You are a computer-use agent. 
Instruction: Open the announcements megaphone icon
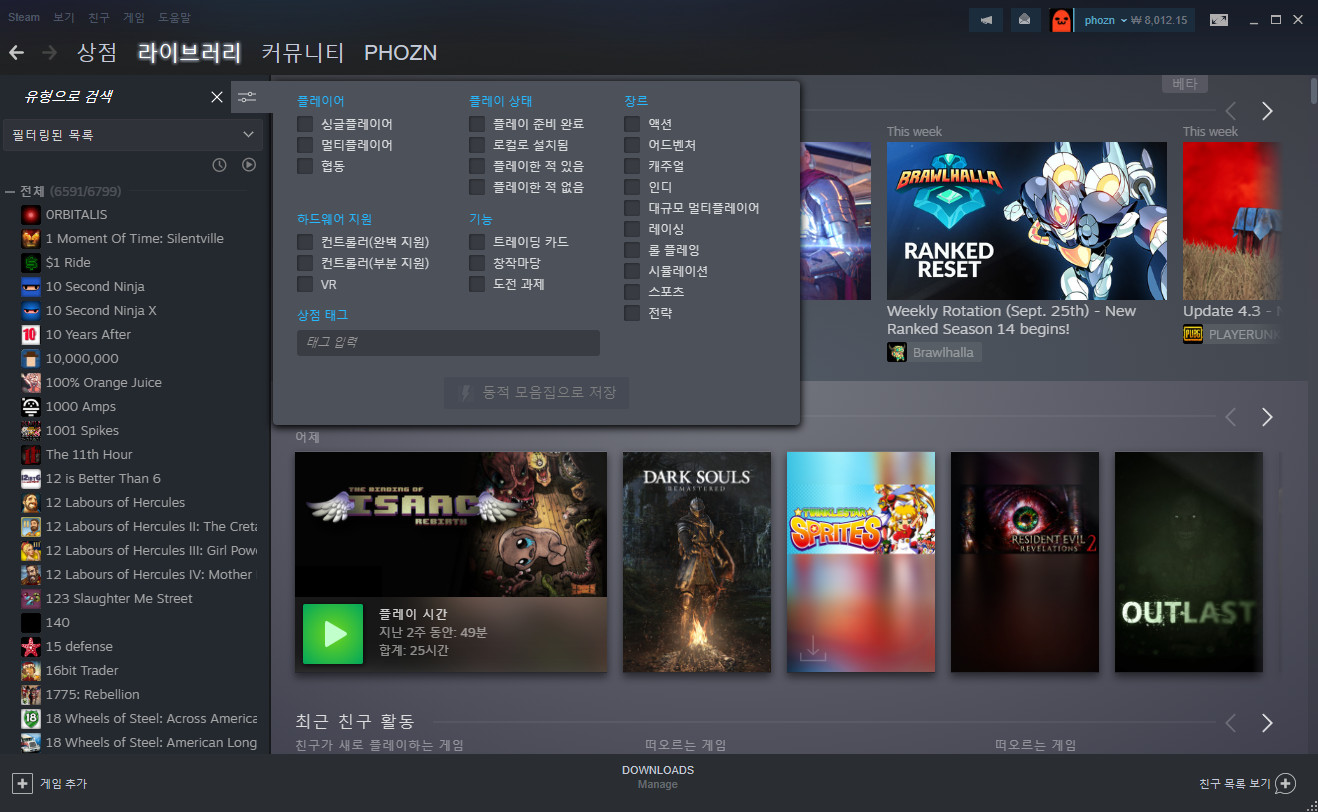tap(986, 20)
